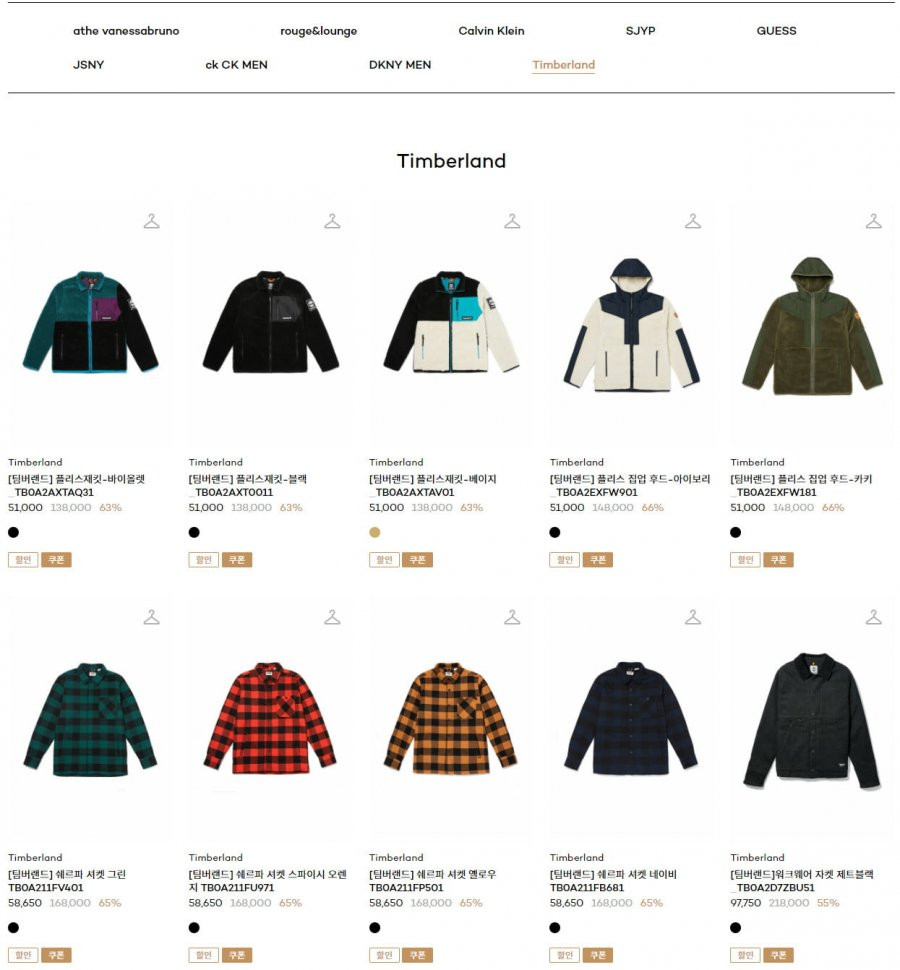This screenshot has height=970, width=900.
Task: Switch to the GUESS brand tab
Action: [x=776, y=31]
